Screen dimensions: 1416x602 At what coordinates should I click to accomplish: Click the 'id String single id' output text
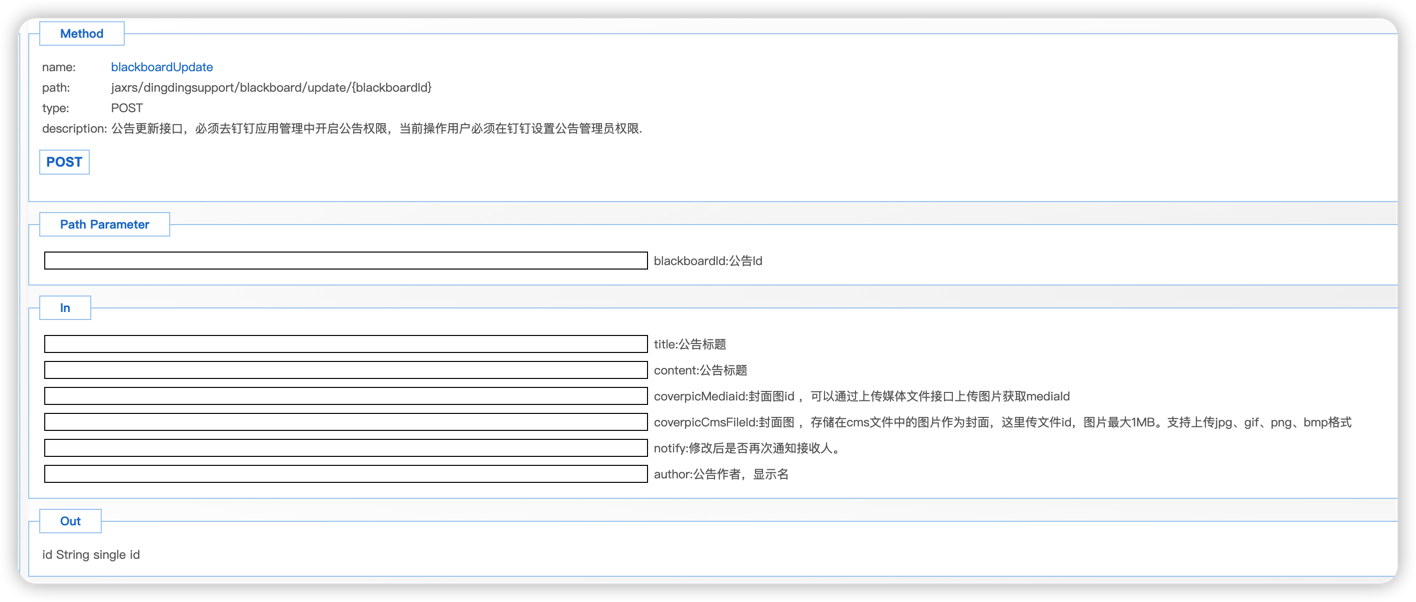[91, 555]
